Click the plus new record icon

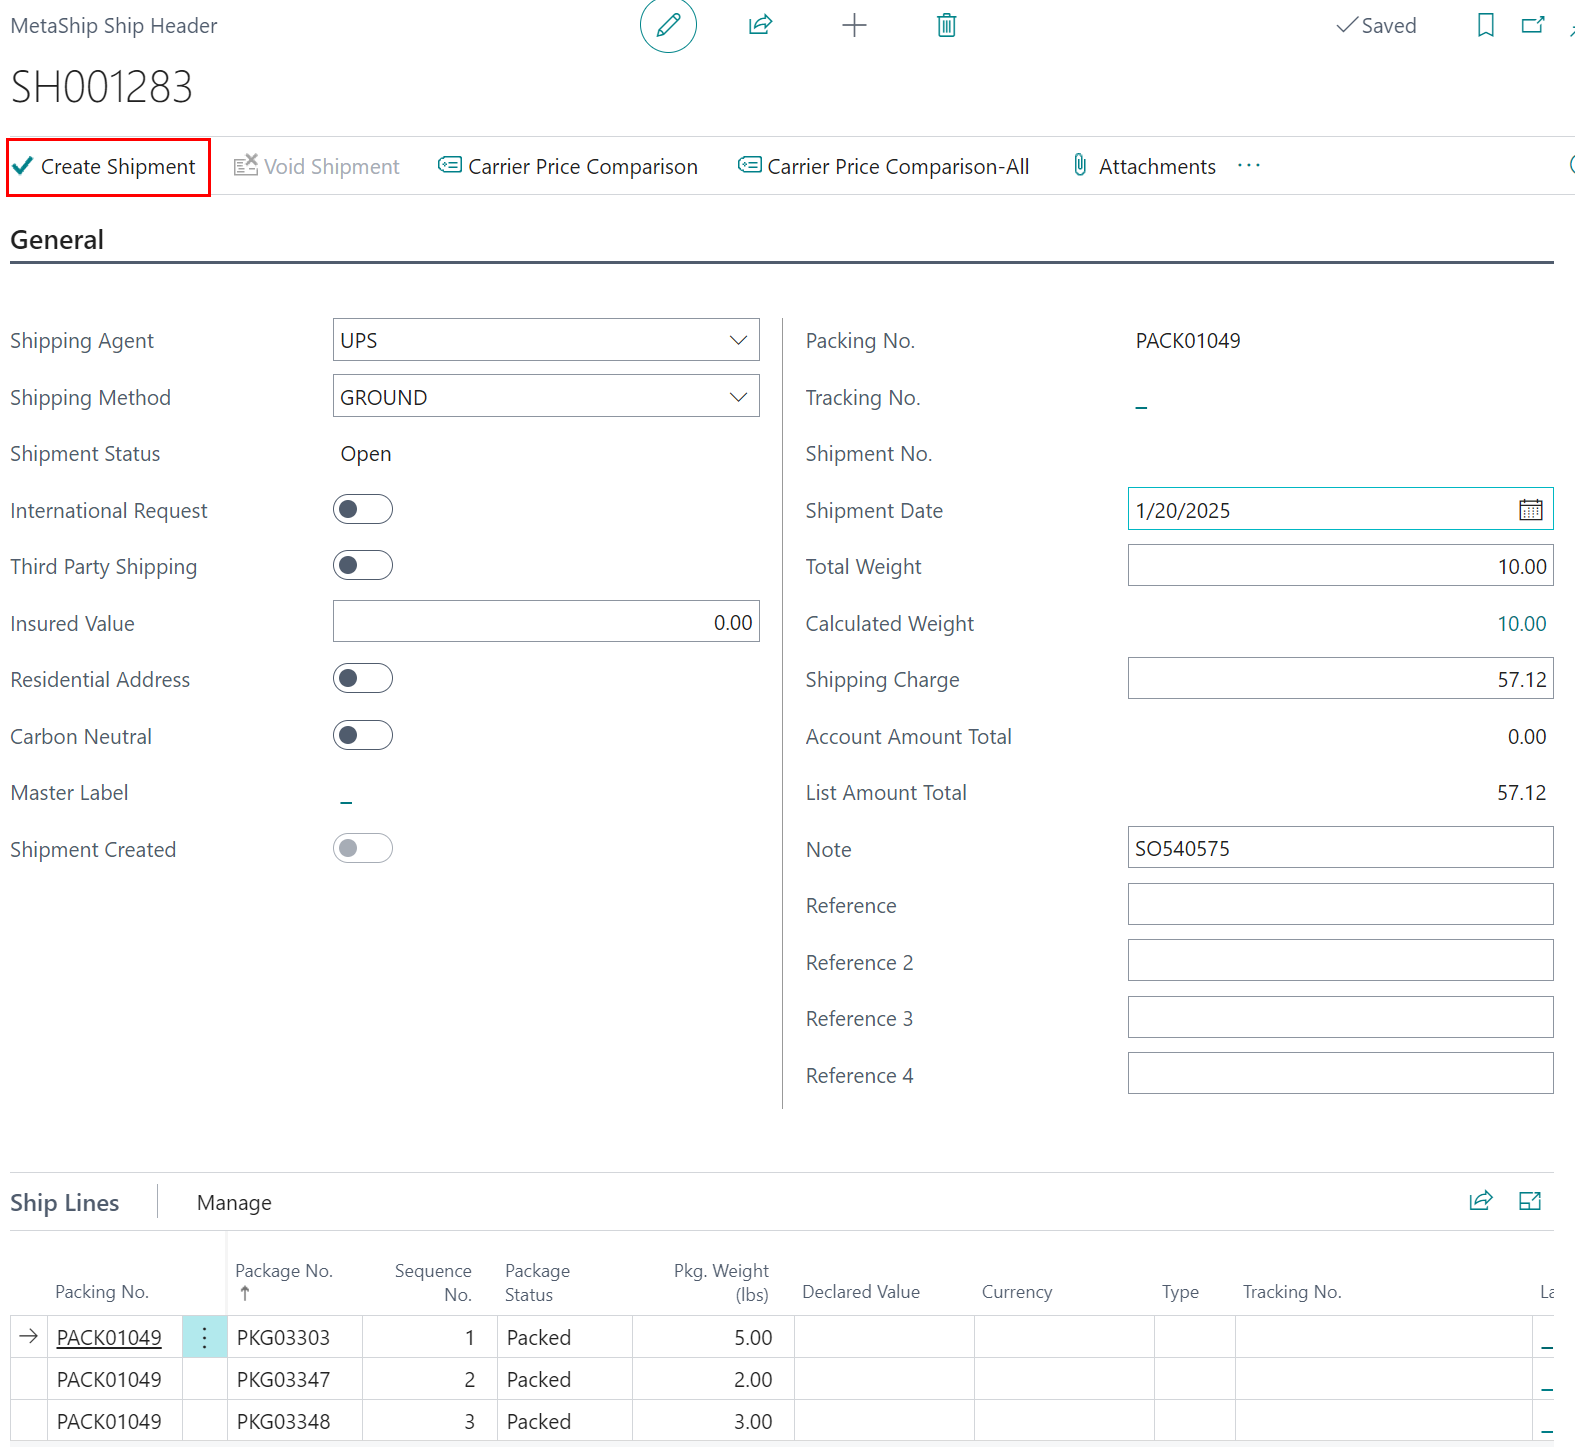854,25
